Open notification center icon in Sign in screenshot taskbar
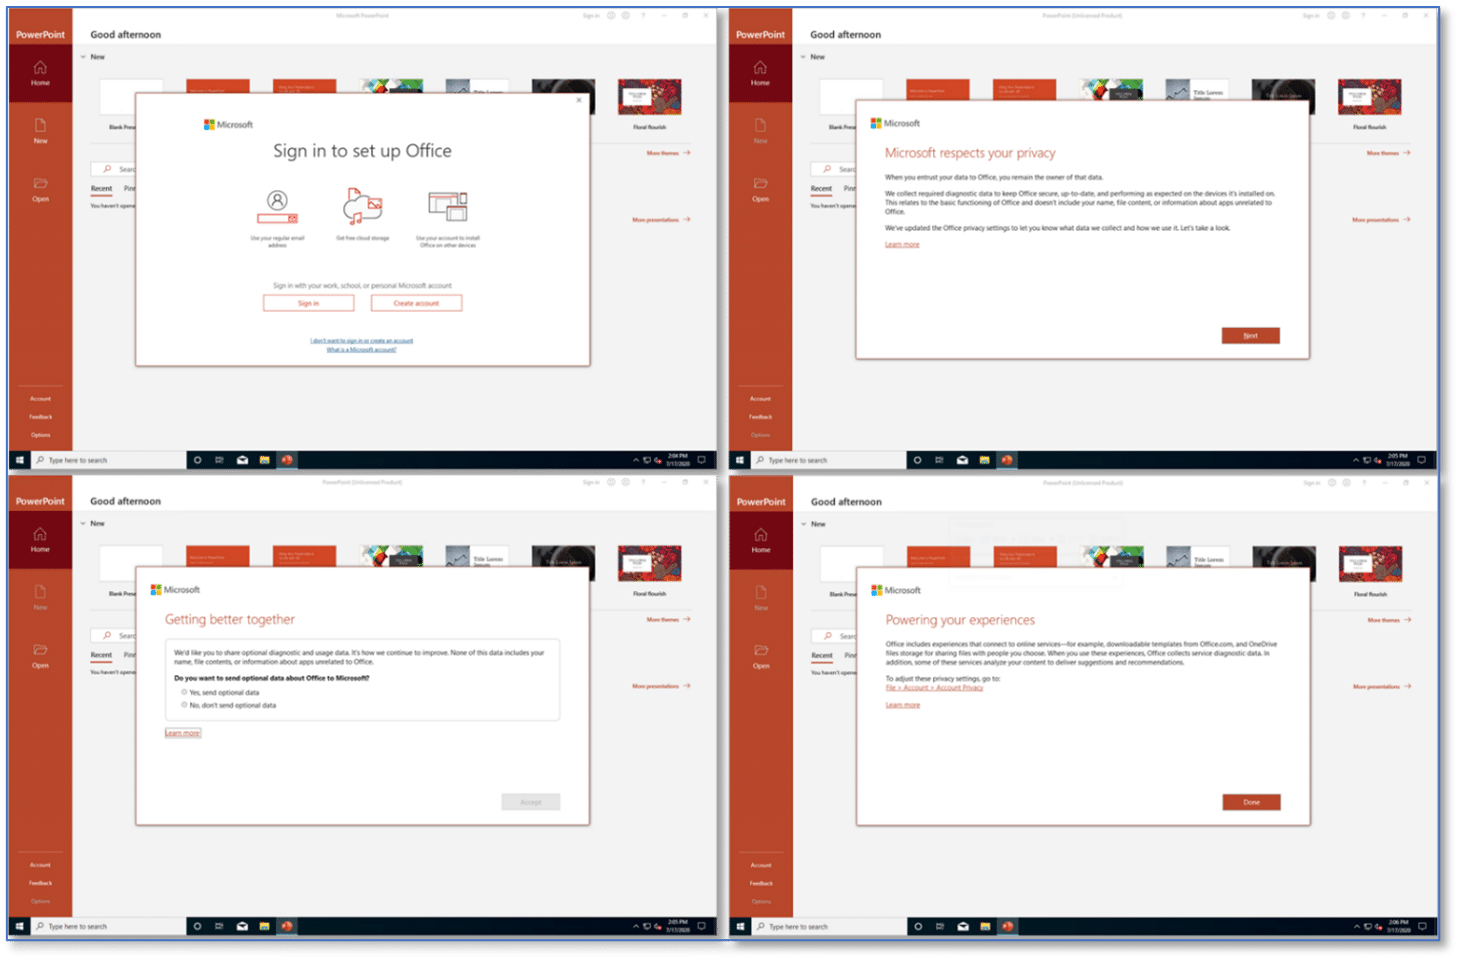The height and width of the screenshot is (960, 1459). click(x=701, y=460)
